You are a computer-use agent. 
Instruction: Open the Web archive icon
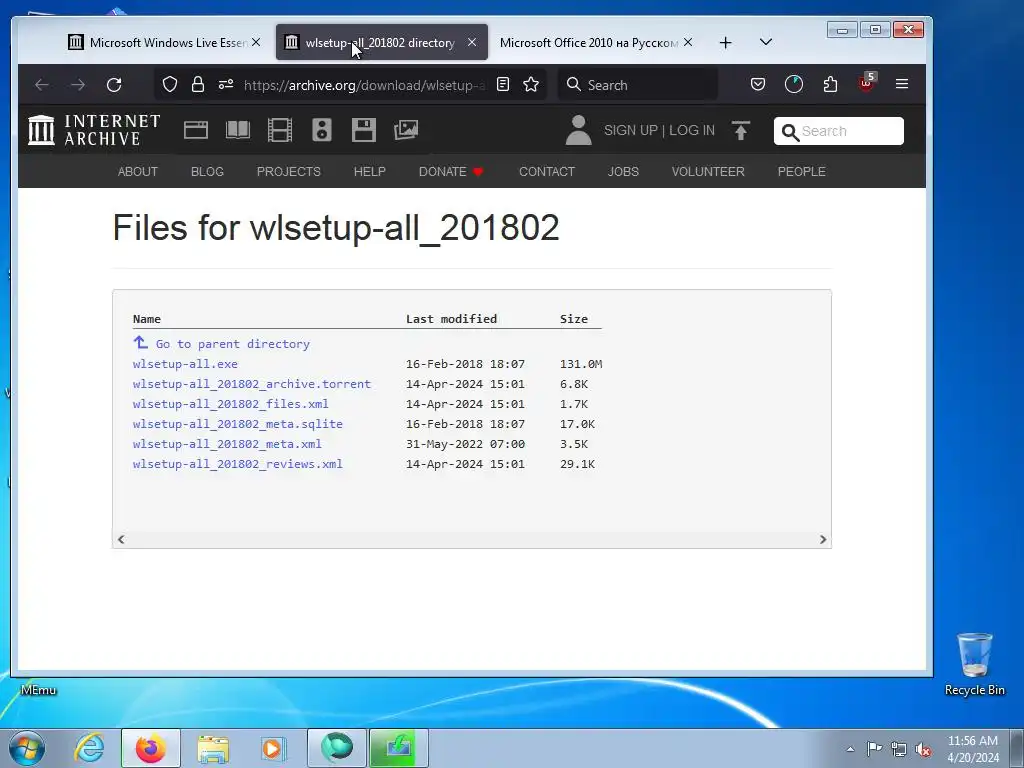click(195, 130)
